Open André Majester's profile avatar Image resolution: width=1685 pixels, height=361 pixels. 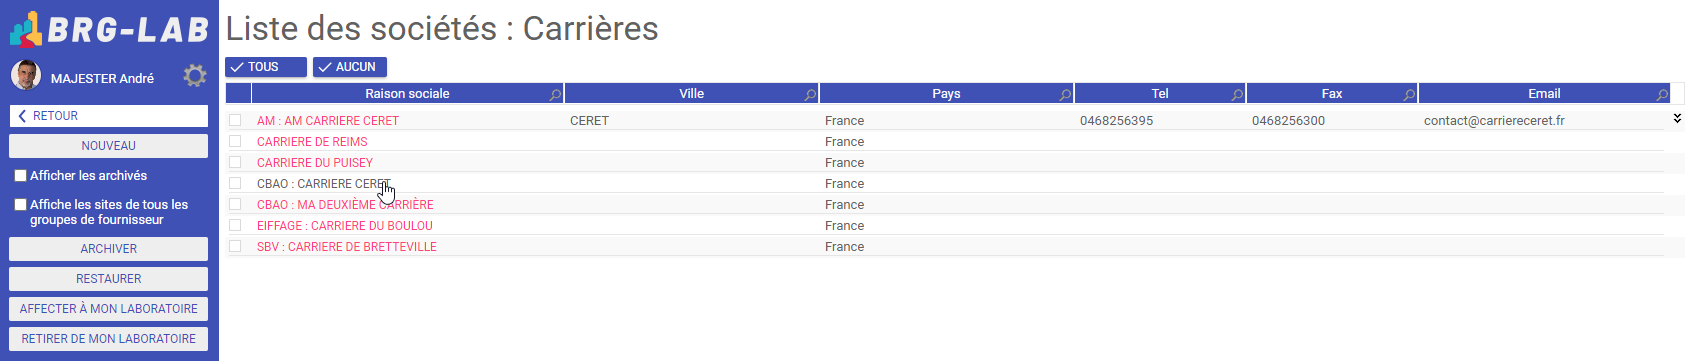click(26, 75)
